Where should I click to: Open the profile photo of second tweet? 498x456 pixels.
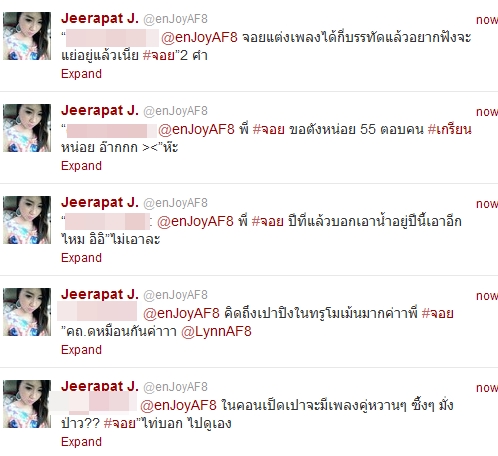pyautogui.click(x=27, y=128)
